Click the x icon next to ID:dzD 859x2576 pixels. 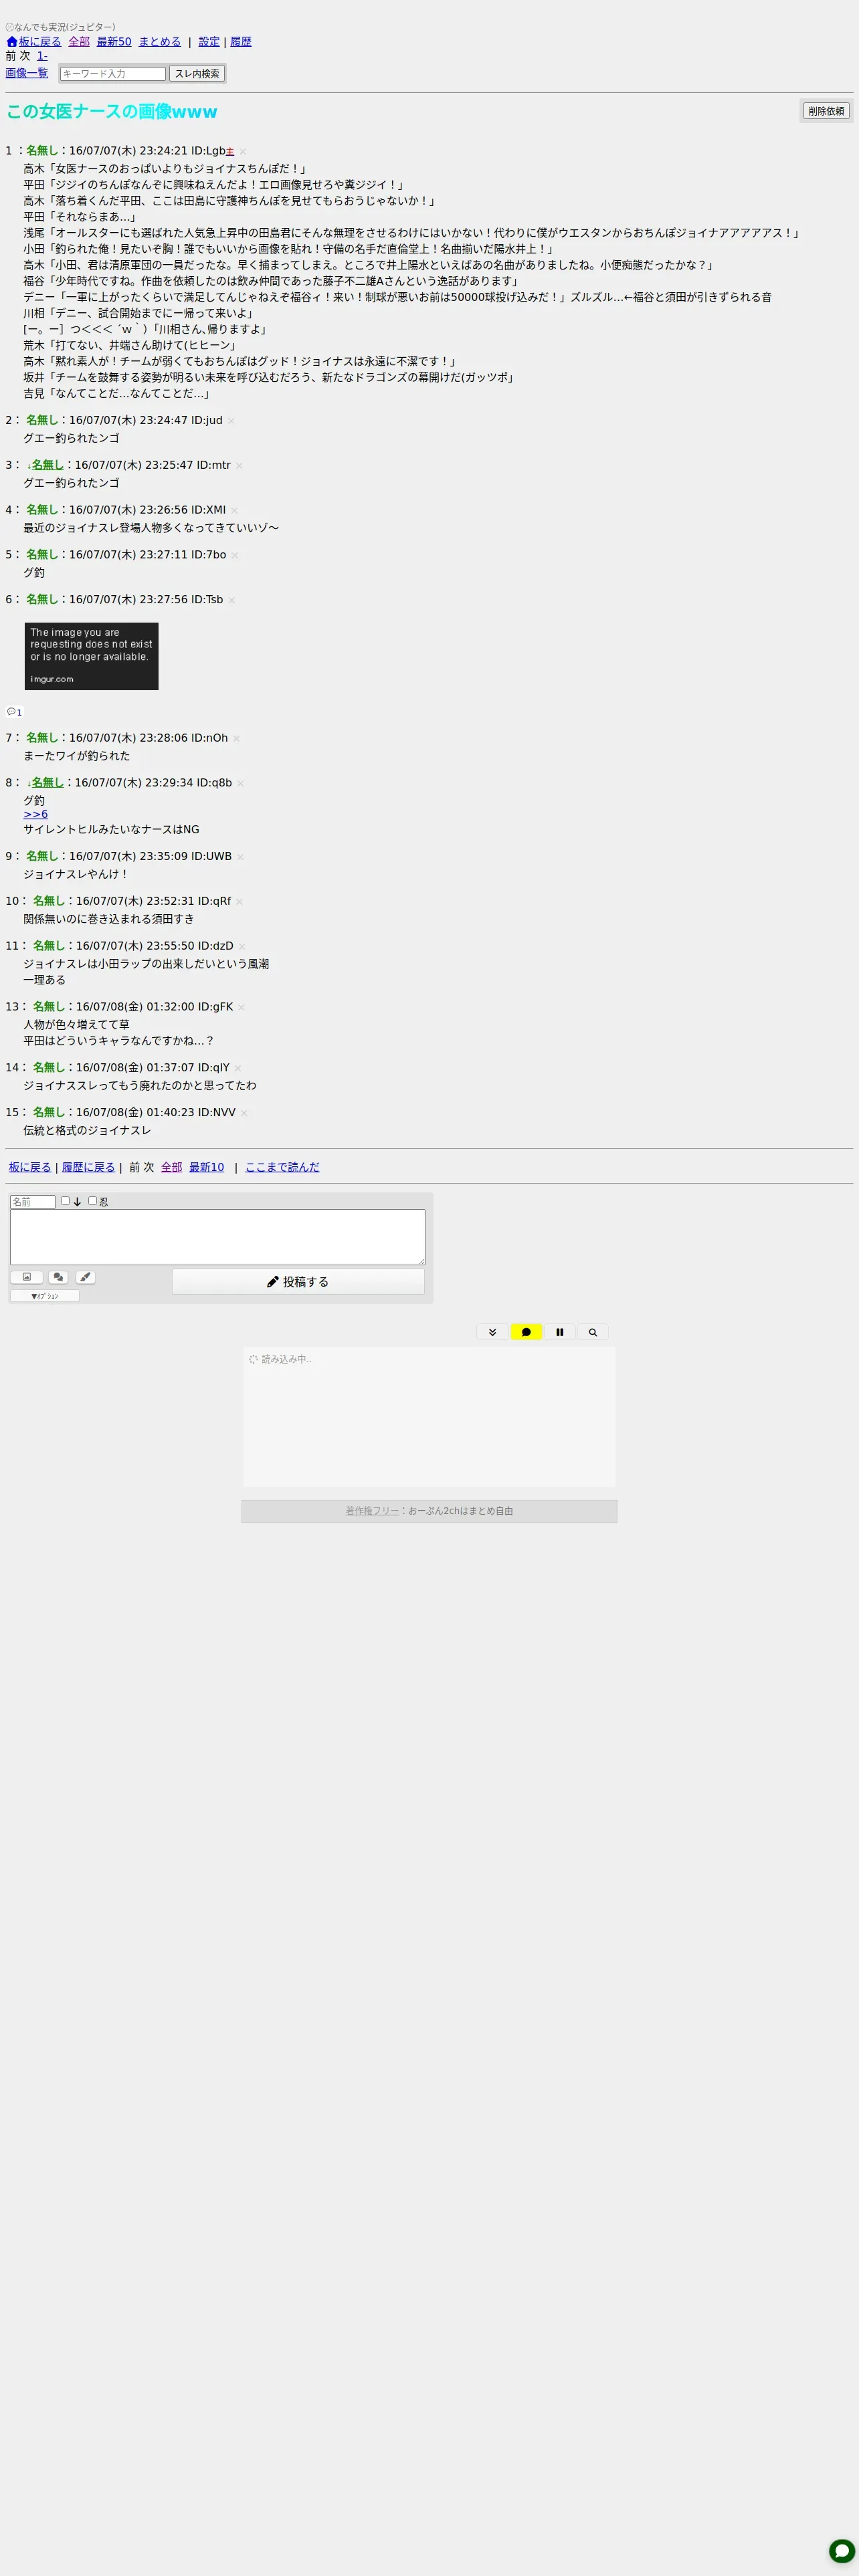coord(242,946)
